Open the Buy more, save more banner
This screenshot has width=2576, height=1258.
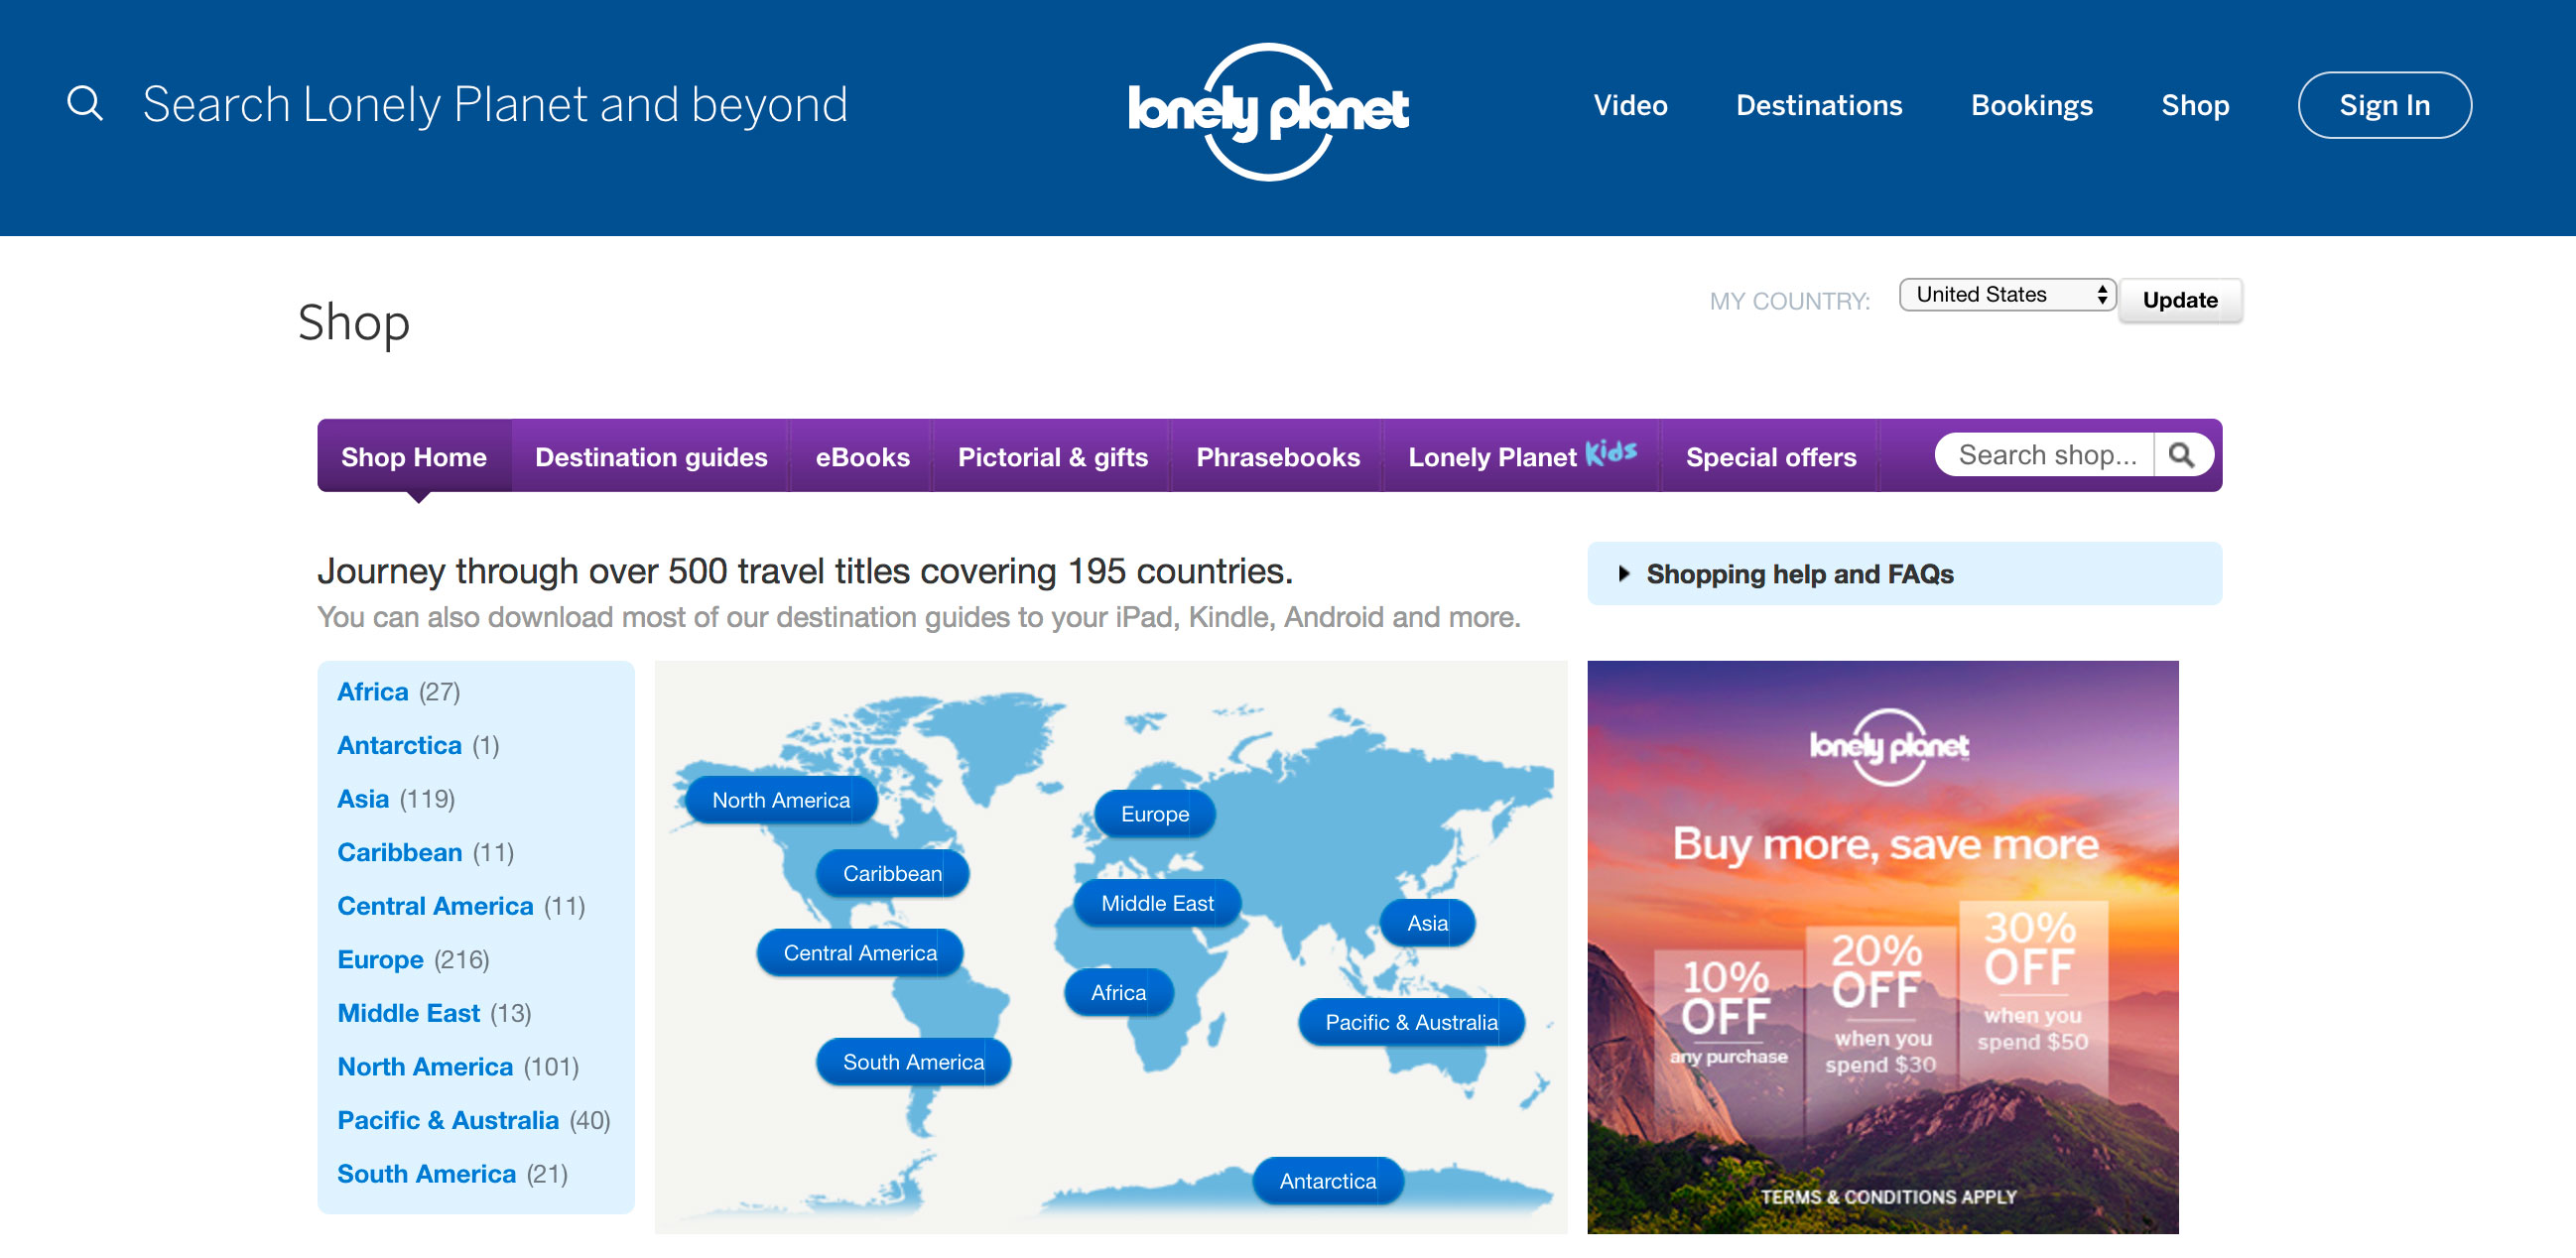click(1882, 947)
